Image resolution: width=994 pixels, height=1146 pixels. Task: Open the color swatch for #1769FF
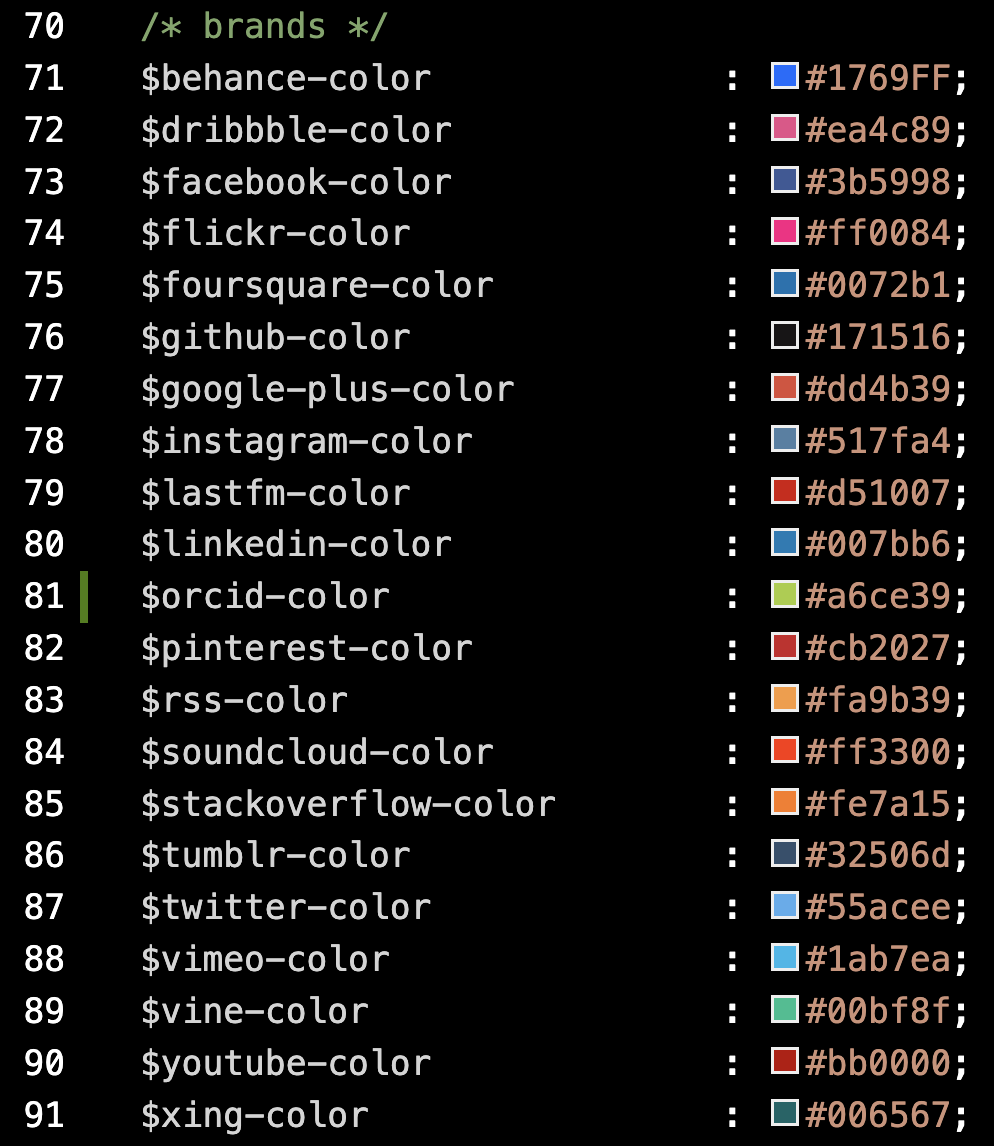[785, 76]
